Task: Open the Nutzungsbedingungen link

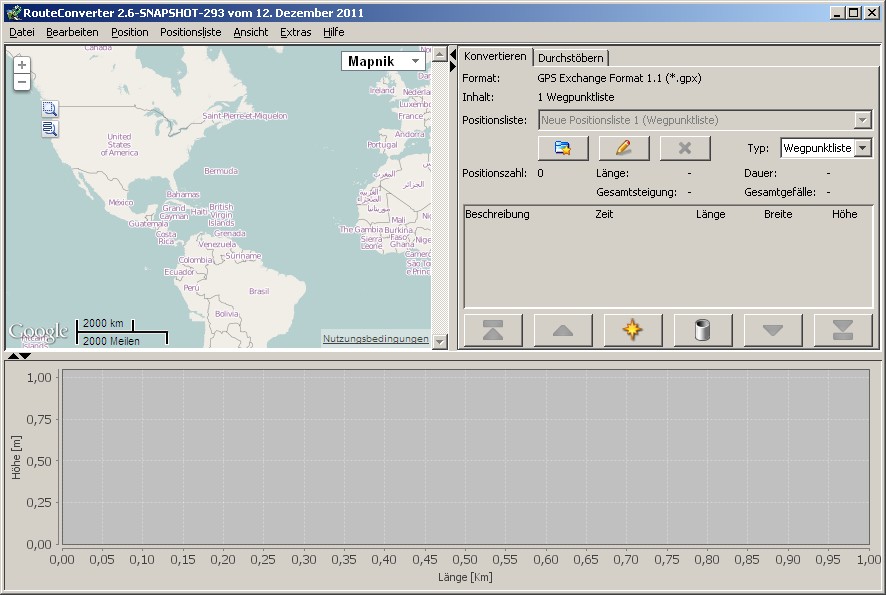Action: coord(375,339)
